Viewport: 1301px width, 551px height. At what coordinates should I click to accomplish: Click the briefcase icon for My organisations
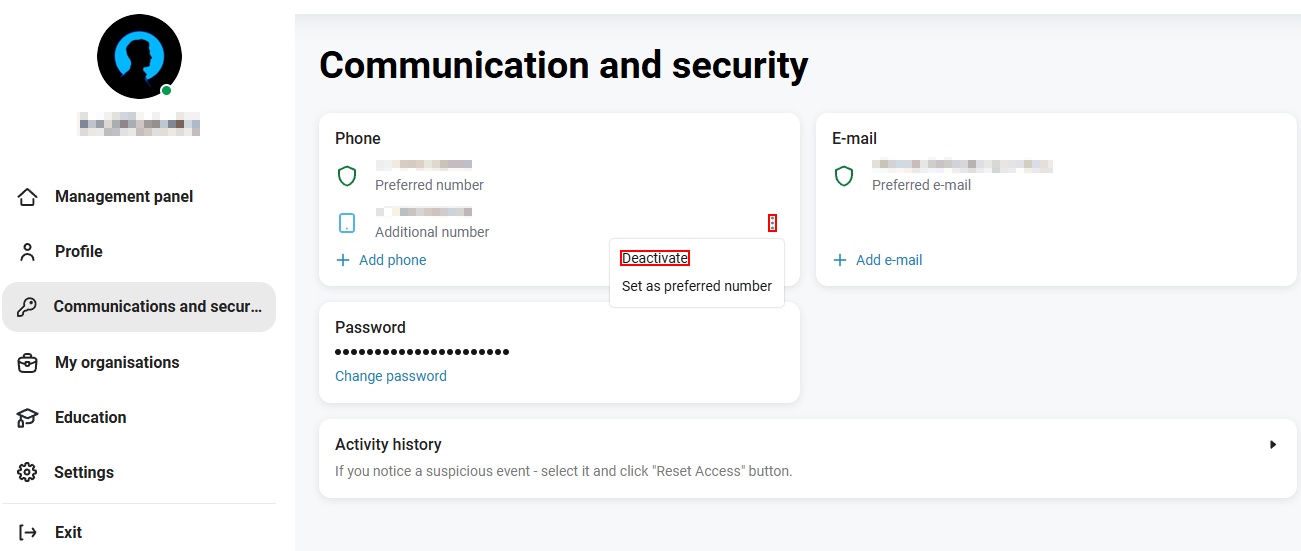coord(28,363)
